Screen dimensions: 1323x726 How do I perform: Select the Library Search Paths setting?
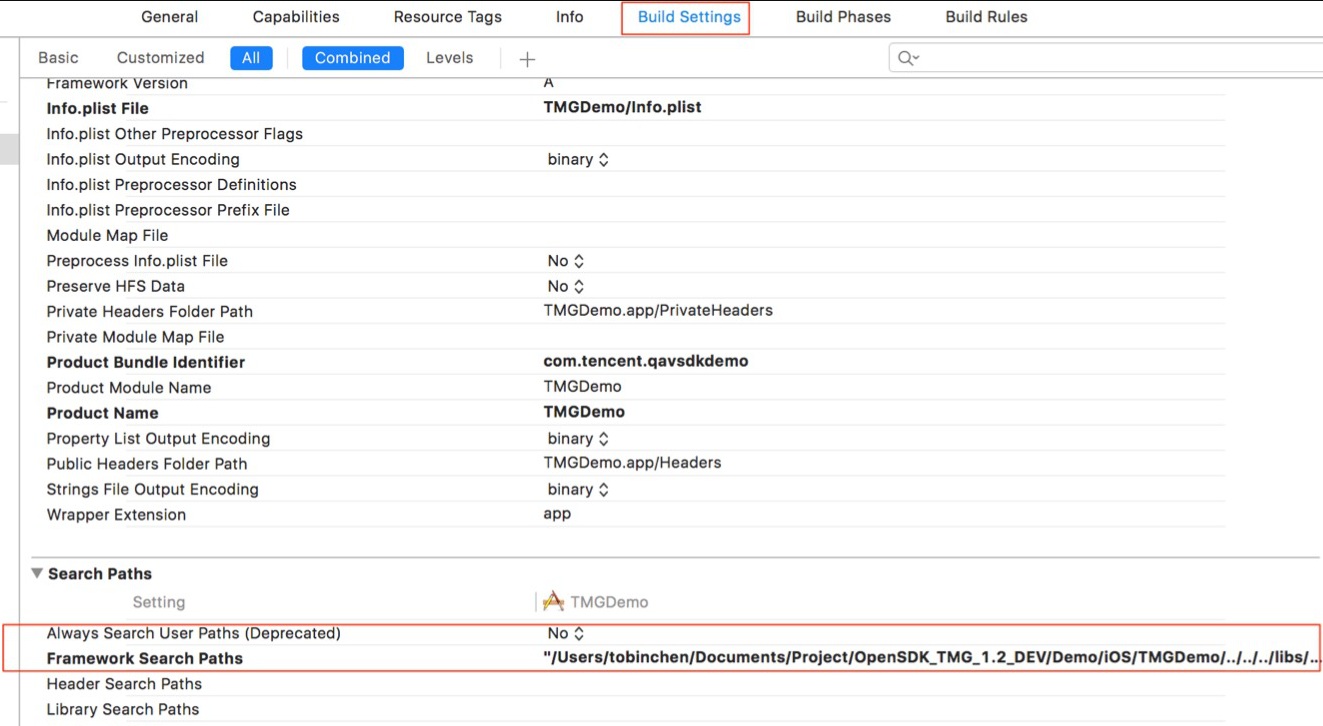coord(123,709)
